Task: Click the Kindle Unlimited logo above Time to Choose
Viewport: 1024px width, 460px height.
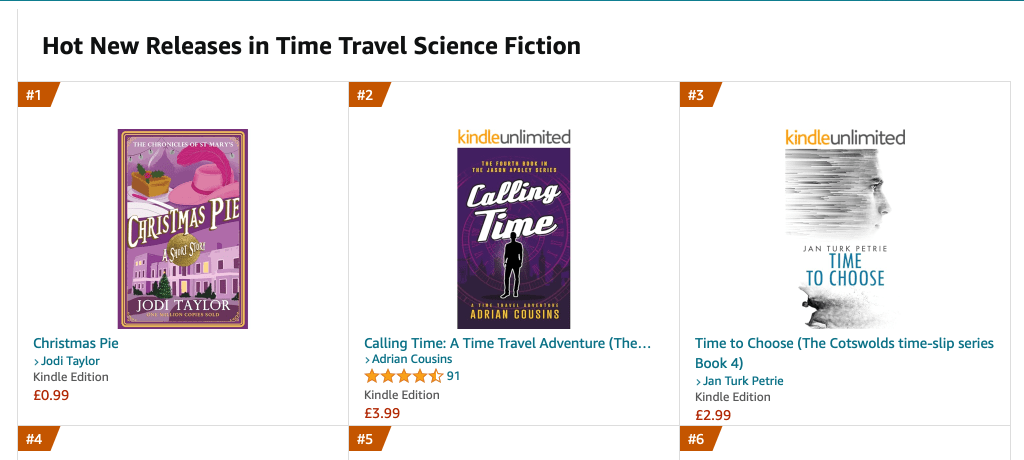Action: tap(845, 137)
